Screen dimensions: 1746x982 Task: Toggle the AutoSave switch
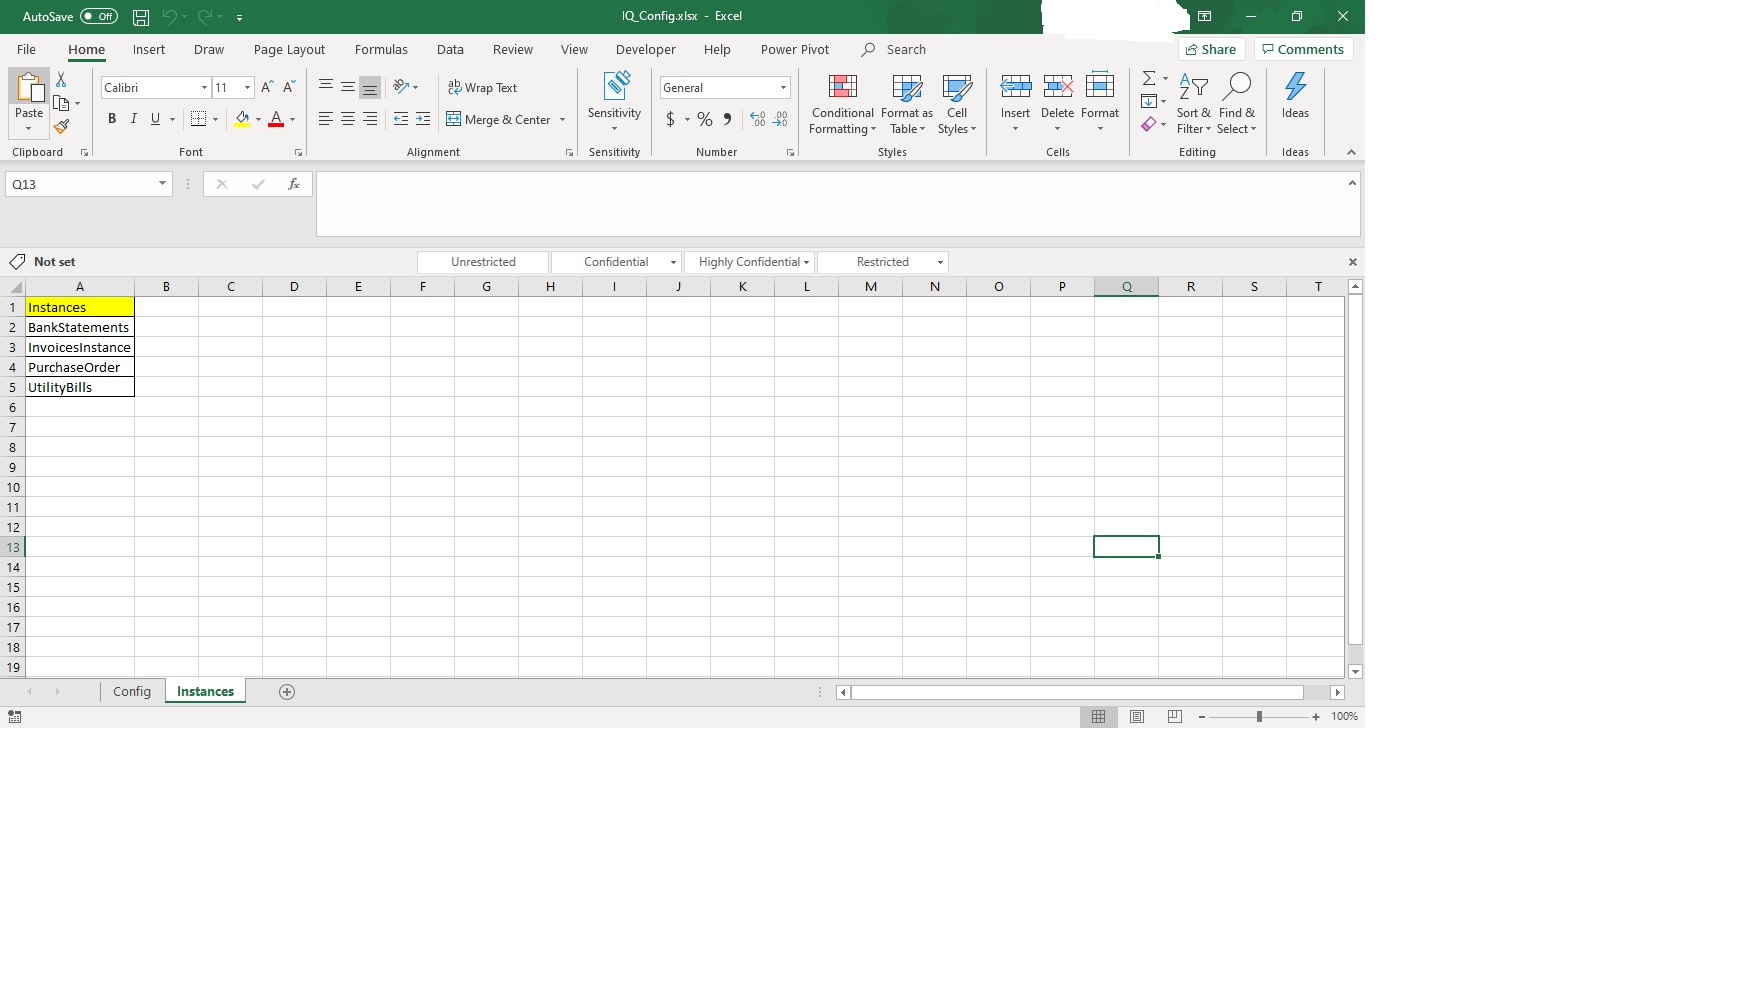click(99, 17)
